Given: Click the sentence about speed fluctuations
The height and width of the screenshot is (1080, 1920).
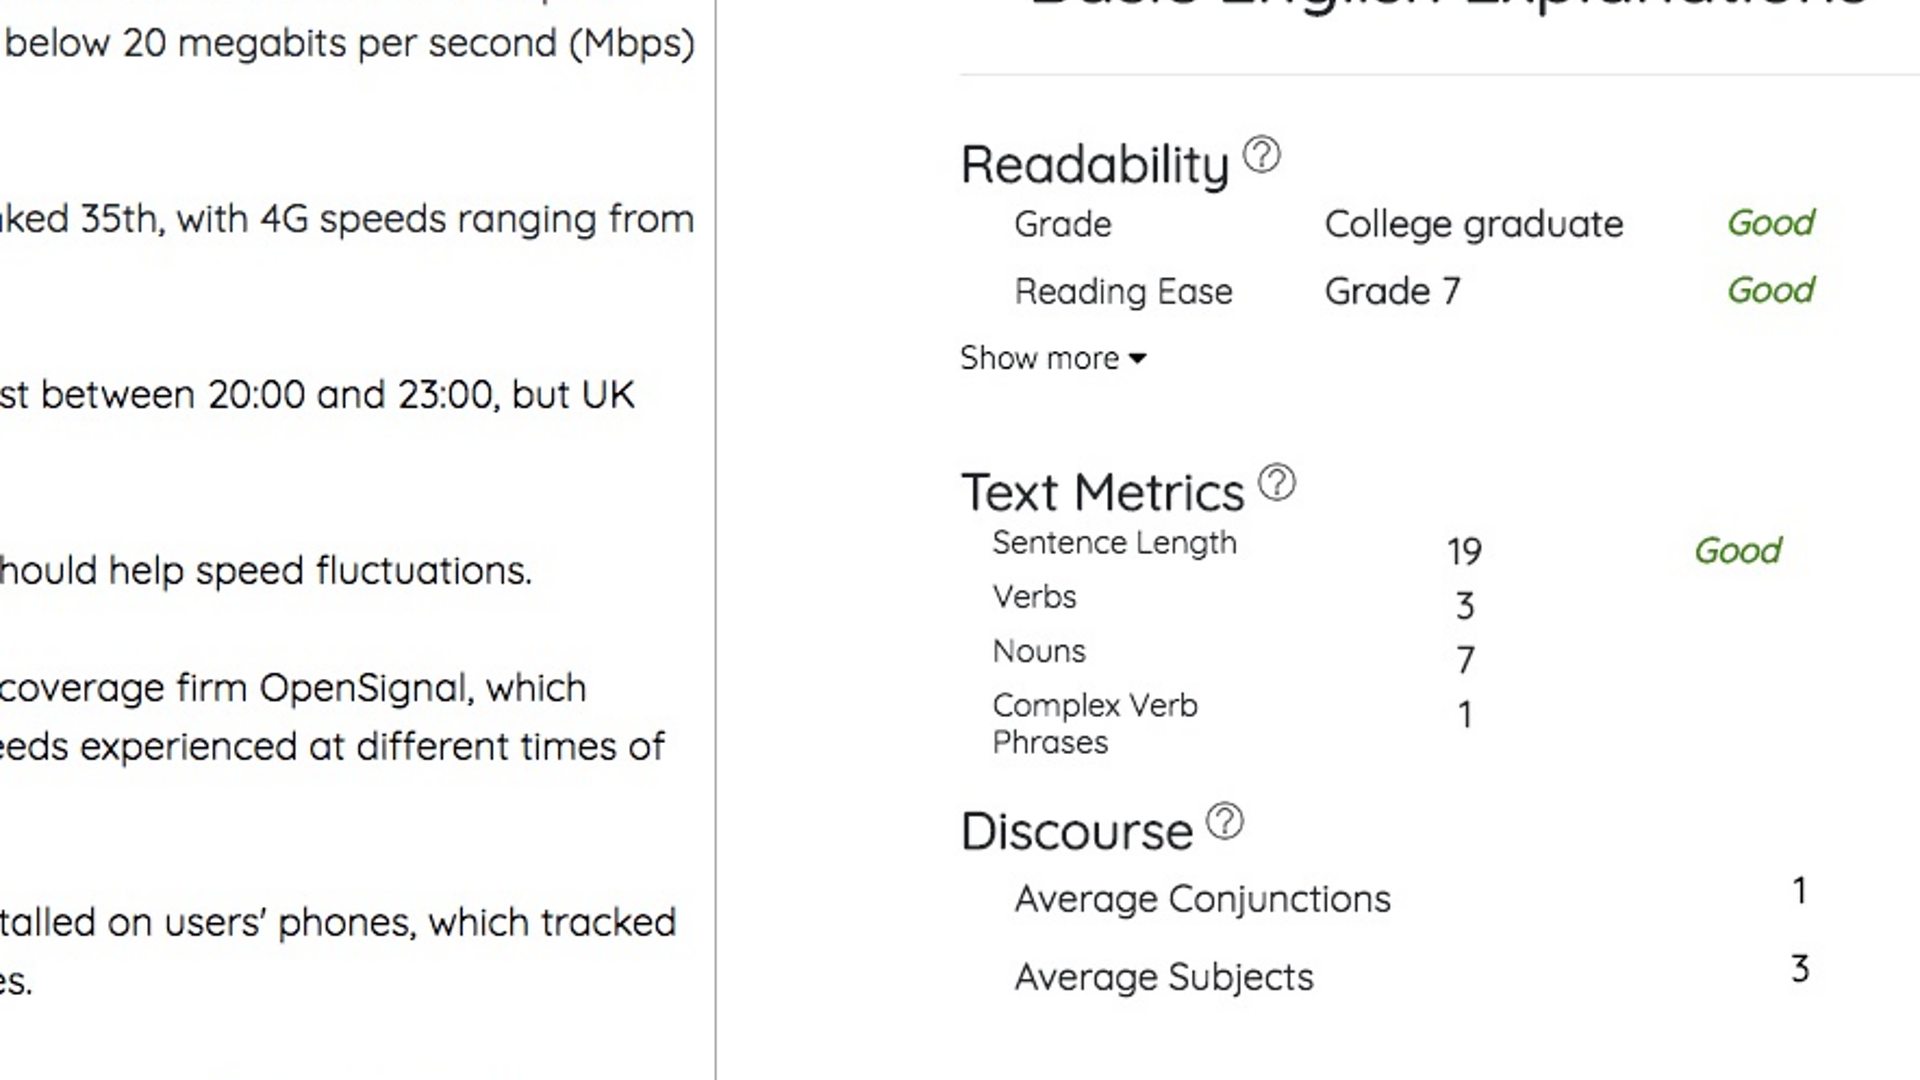Looking at the screenshot, I should tap(265, 571).
